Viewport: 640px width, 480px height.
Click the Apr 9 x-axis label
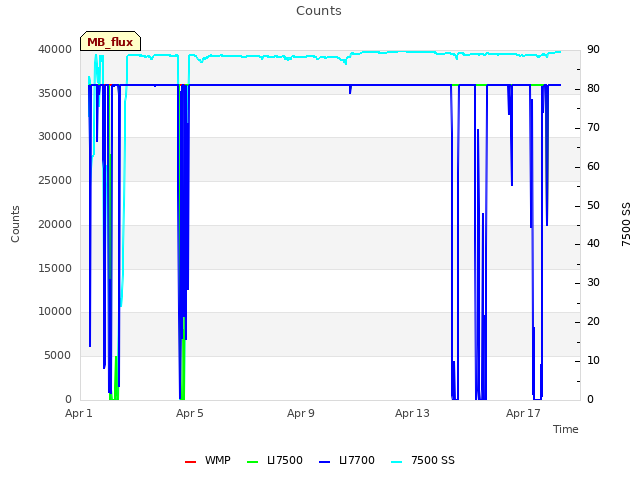pyautogui.click(x=301, y=413)
